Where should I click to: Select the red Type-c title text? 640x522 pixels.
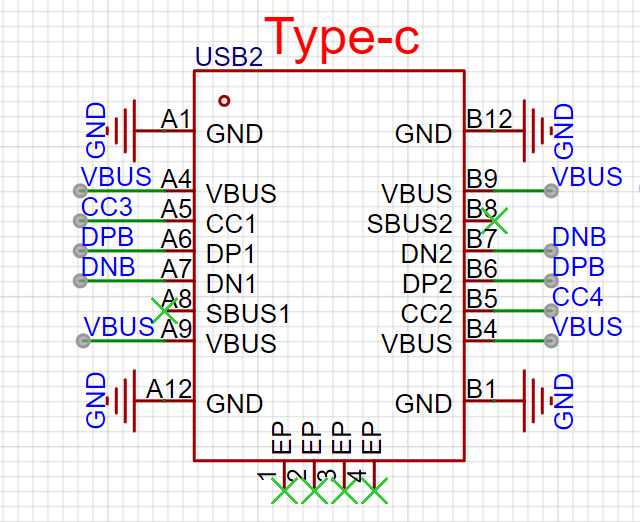pyautogui.click(x=342, y=39)
